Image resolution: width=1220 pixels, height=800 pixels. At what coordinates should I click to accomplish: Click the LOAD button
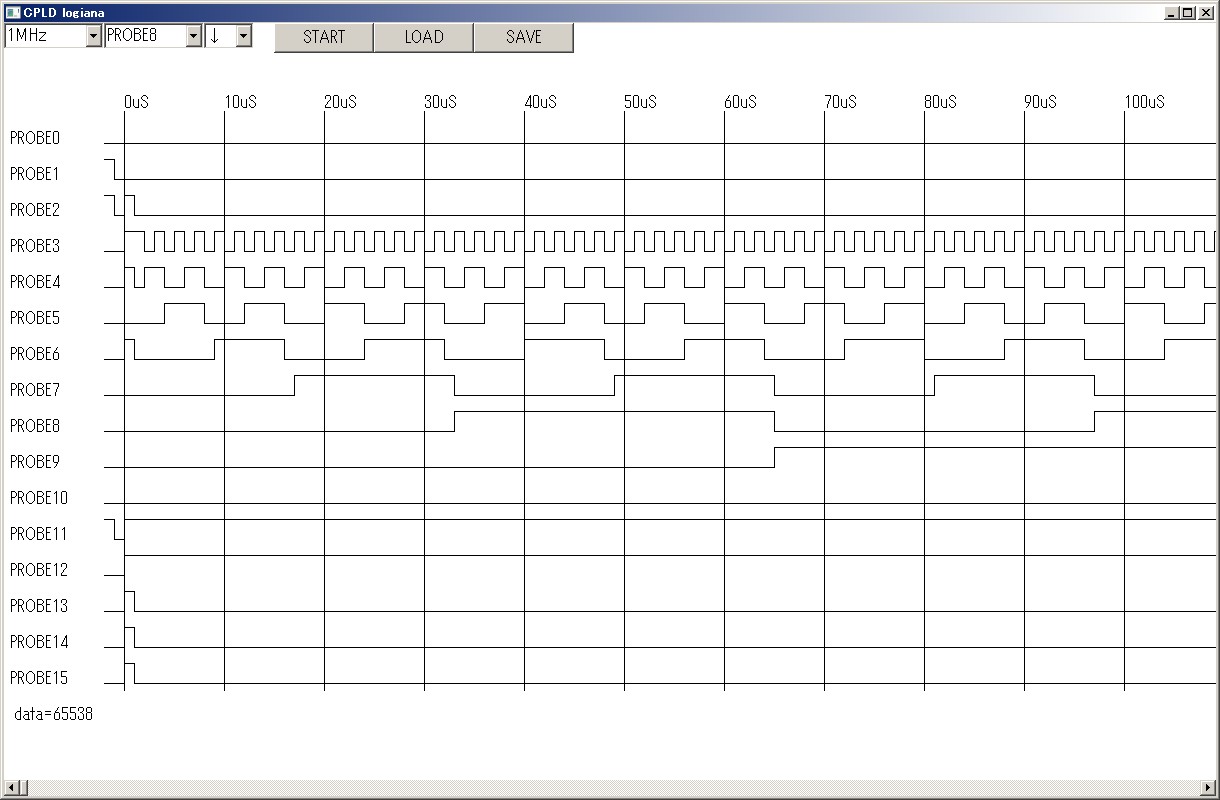coord(424,37)
